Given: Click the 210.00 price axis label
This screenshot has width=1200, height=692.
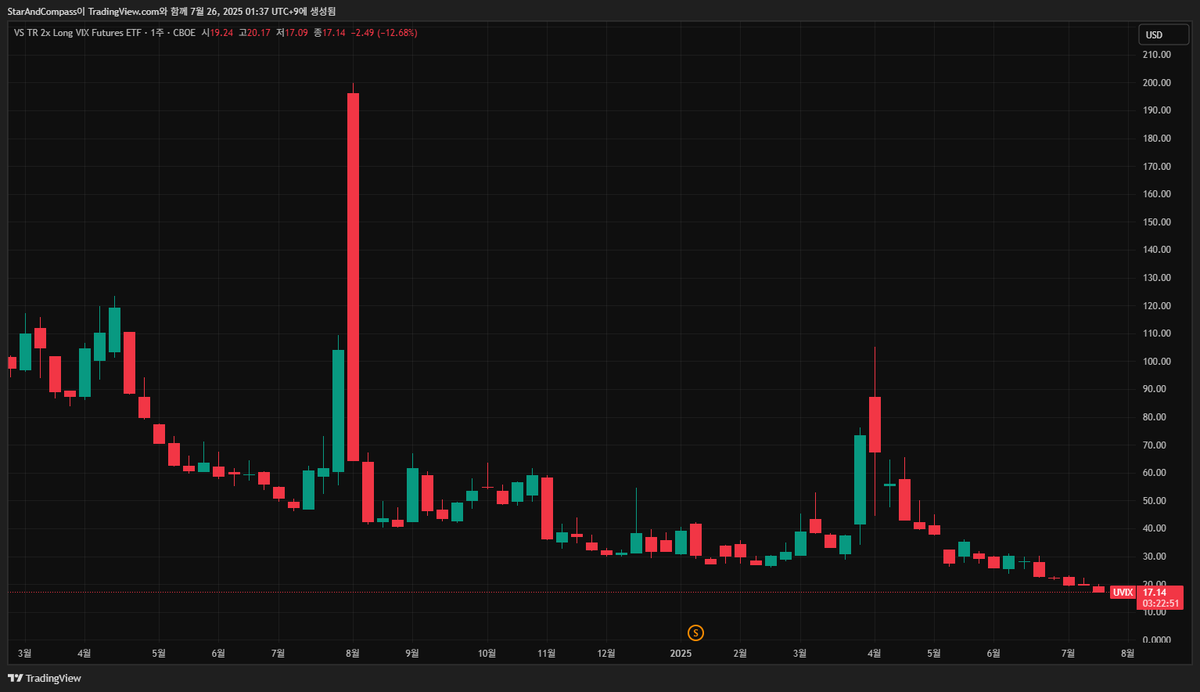Looking at the screenshot, I should coord(1156,55).
